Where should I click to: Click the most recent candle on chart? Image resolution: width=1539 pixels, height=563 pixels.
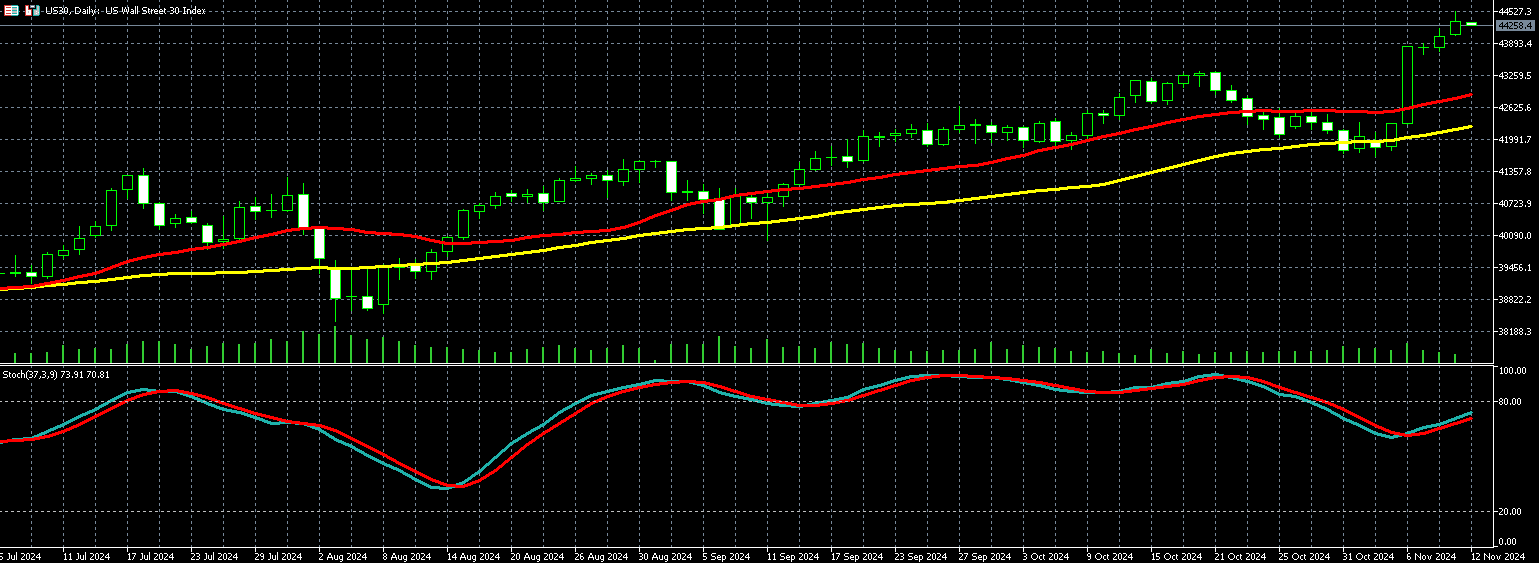click(1471, 23)
